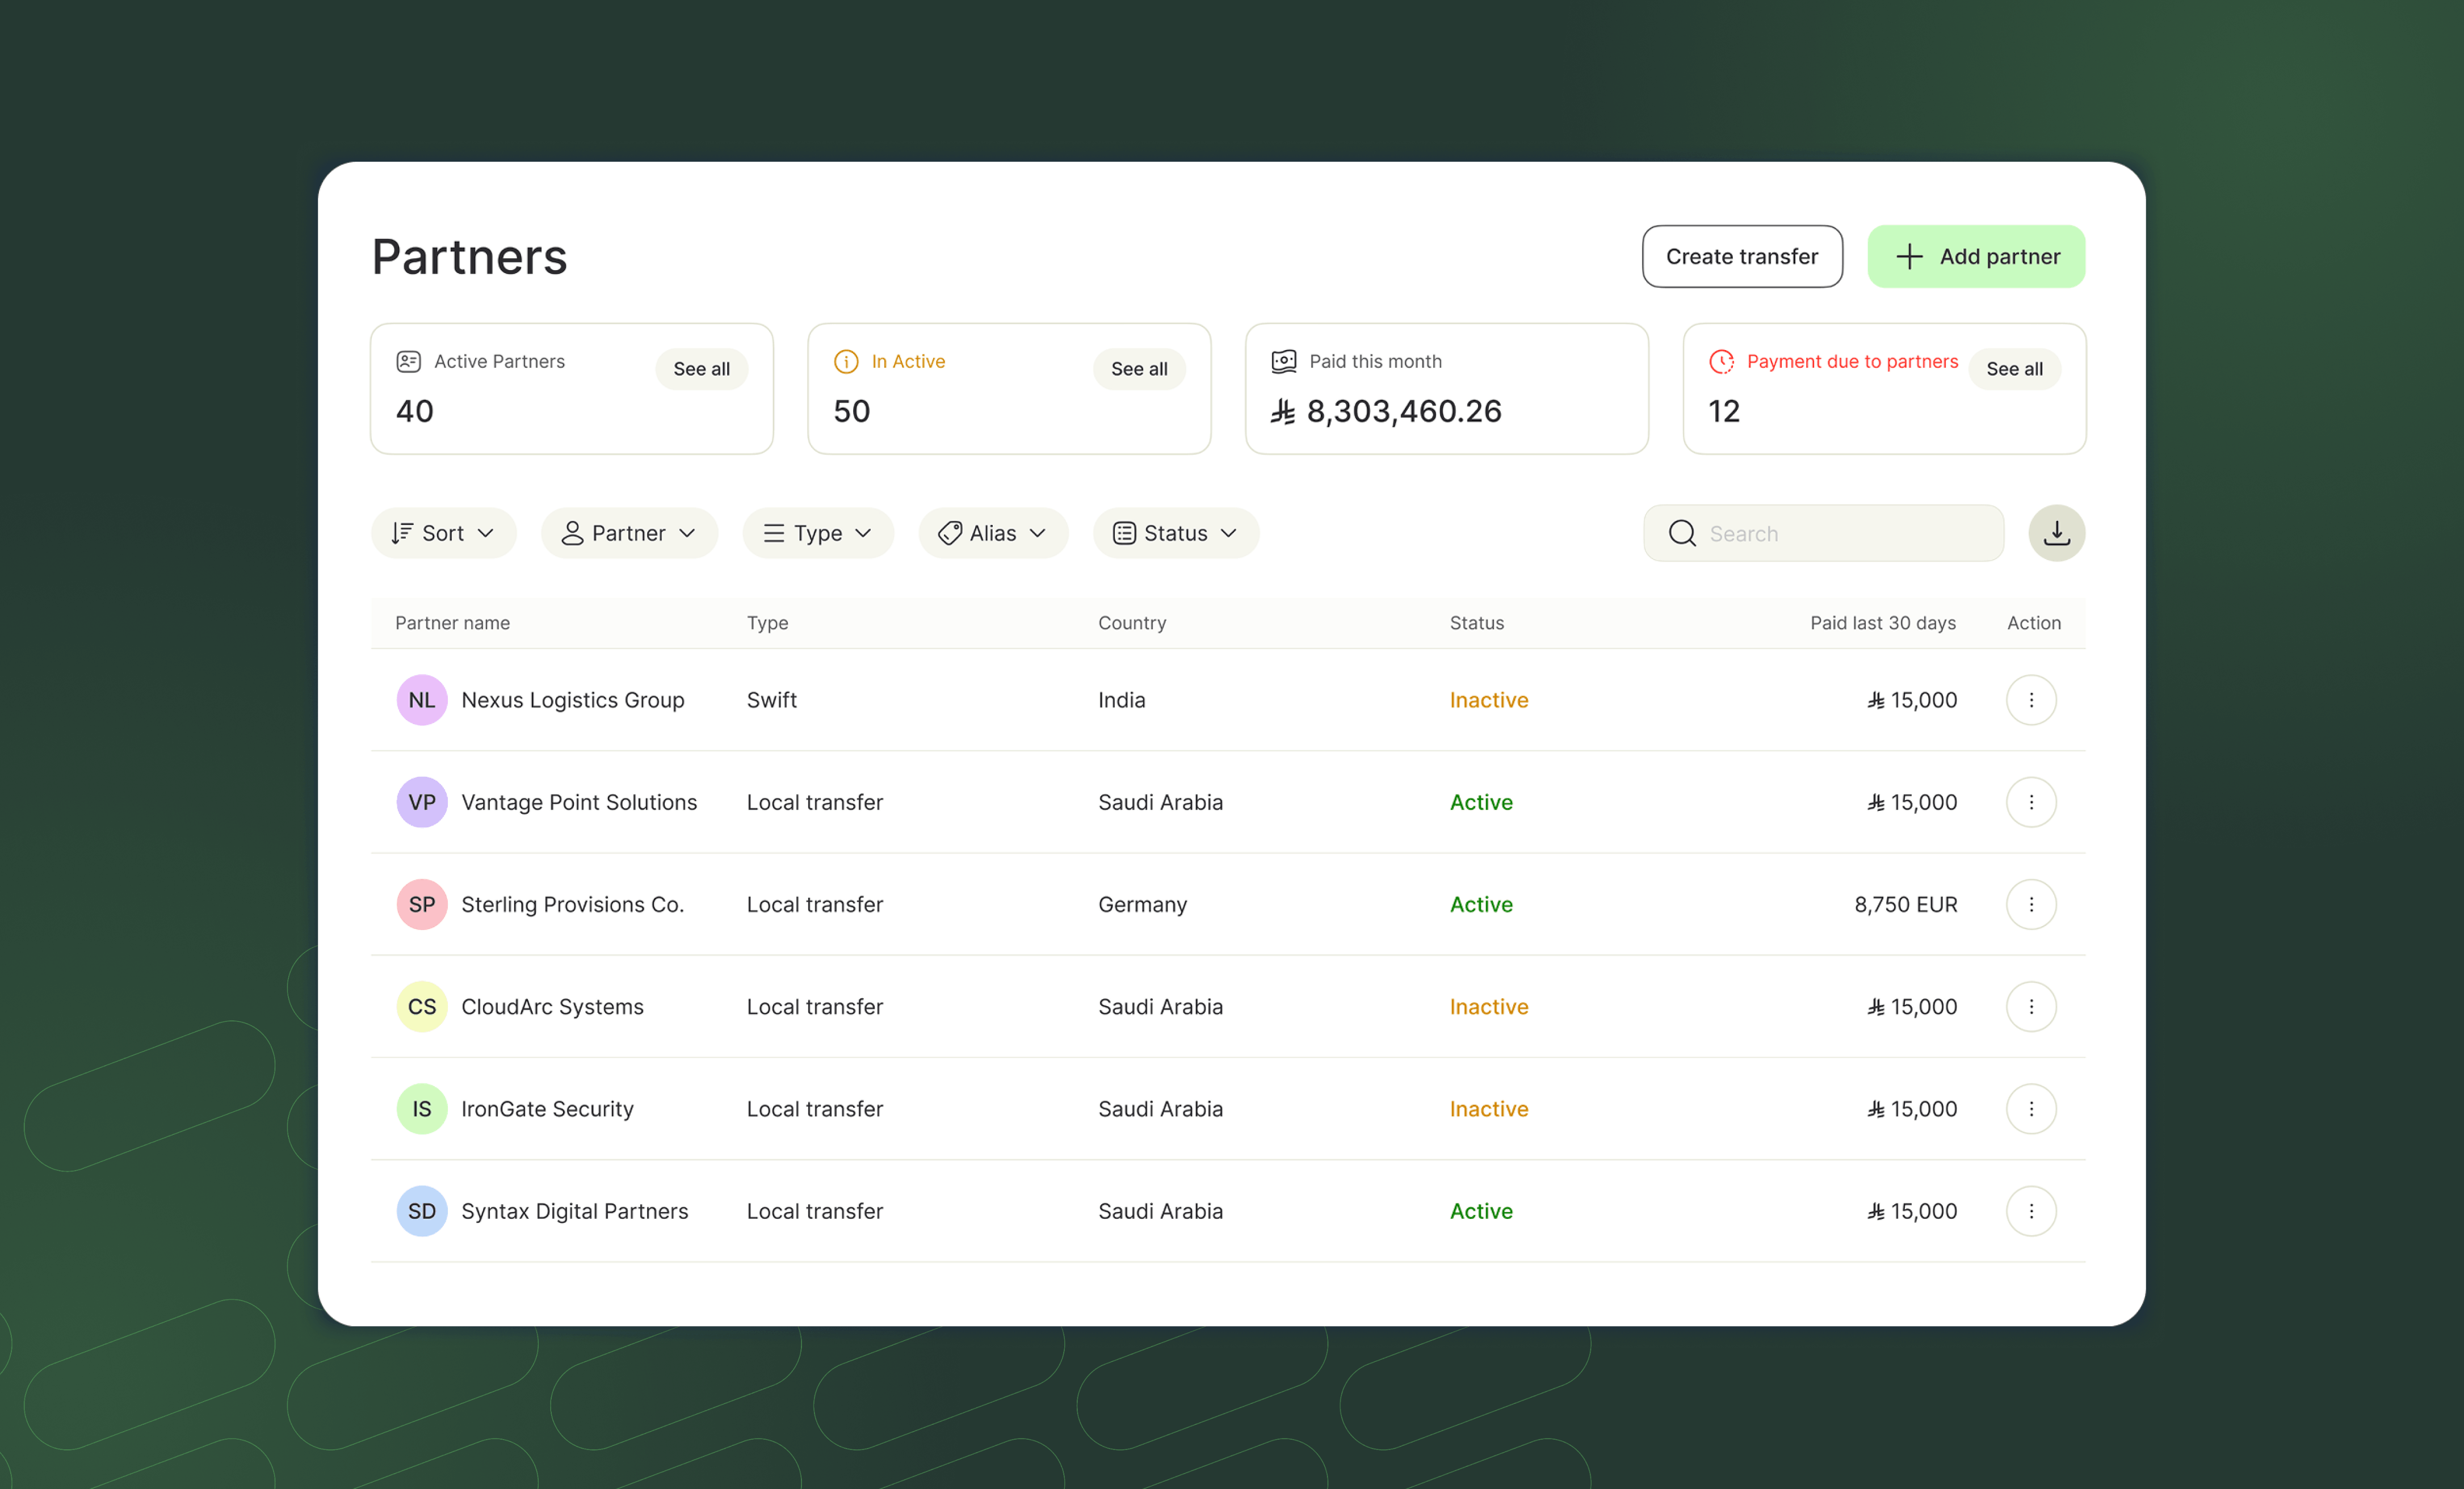See all Active Partners
This screenshot has height=1489, width=2464.
pos(701,369)
